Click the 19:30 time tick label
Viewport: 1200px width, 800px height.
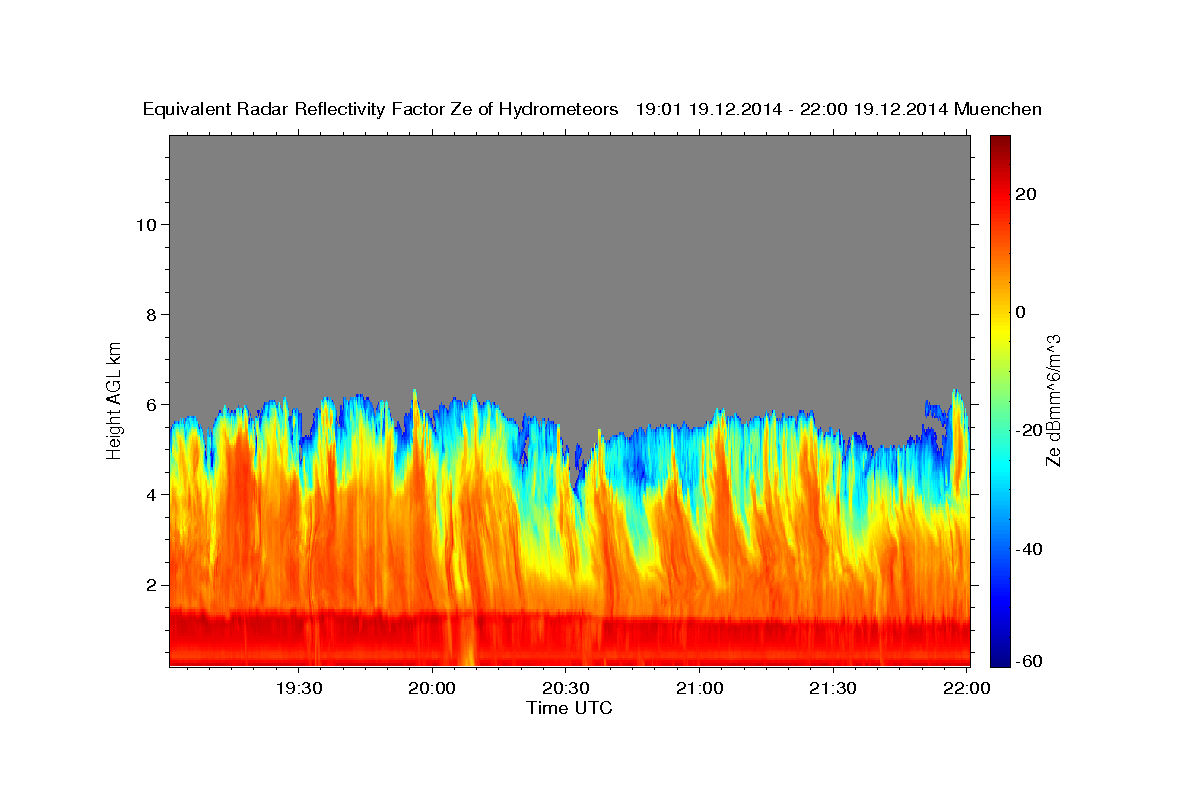coord(299,688)
